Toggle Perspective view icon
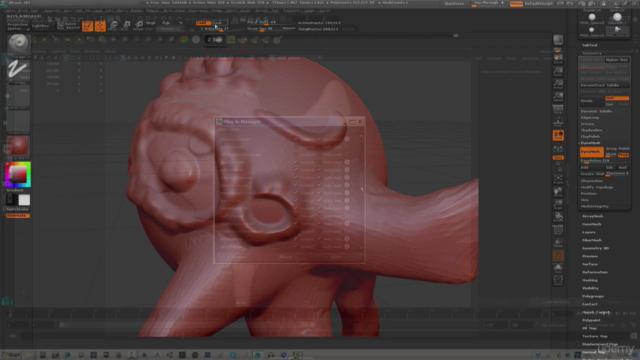Viewport: 640px width, 360px height. click(x=558, y=109)
